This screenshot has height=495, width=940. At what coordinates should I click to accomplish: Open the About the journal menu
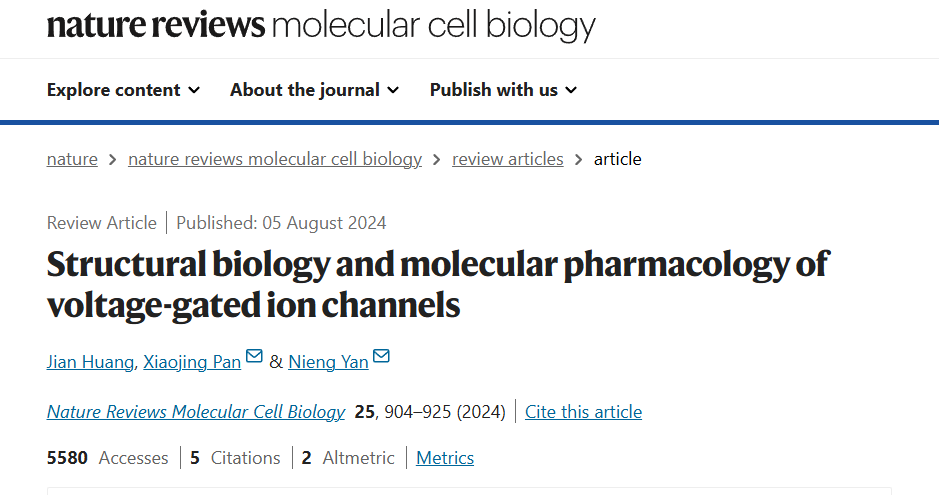click(315, 90)
